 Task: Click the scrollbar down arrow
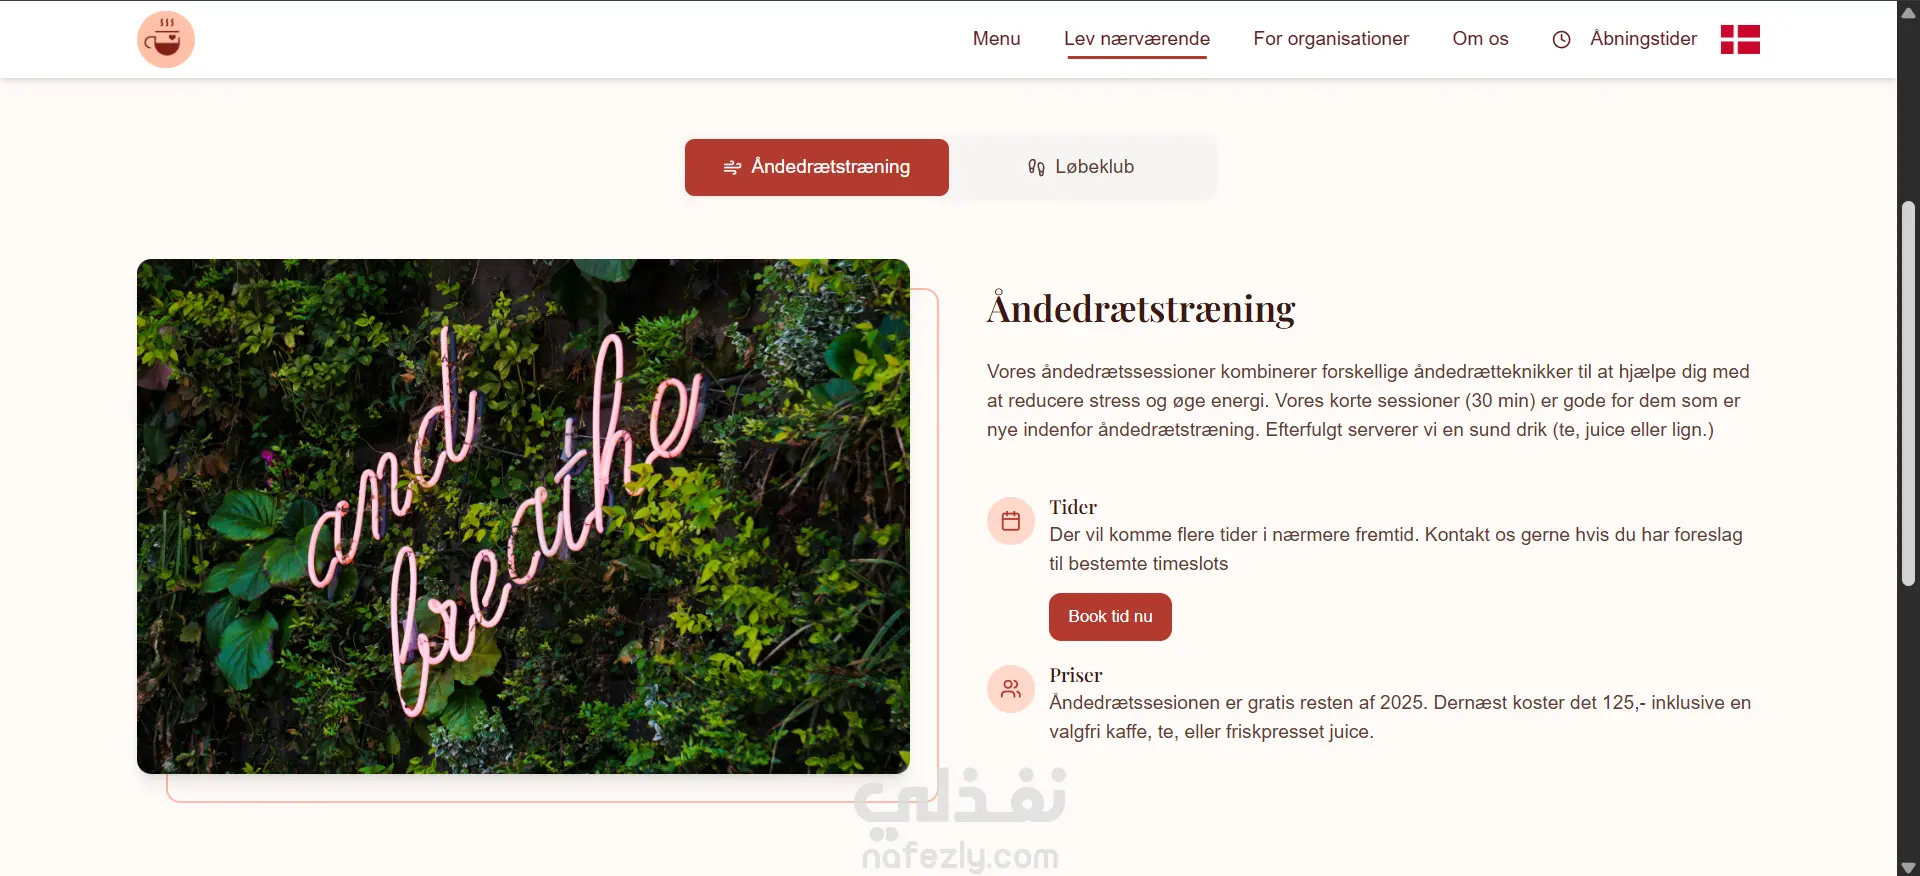pos(1908,867)
